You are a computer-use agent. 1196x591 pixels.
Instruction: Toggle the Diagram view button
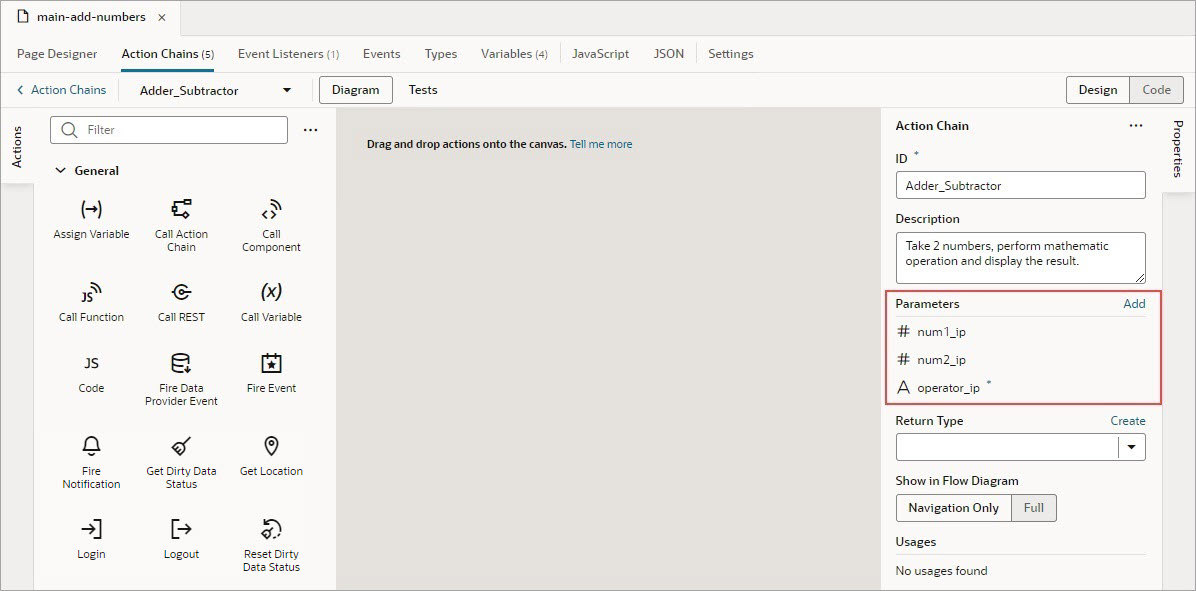point(355,90)
